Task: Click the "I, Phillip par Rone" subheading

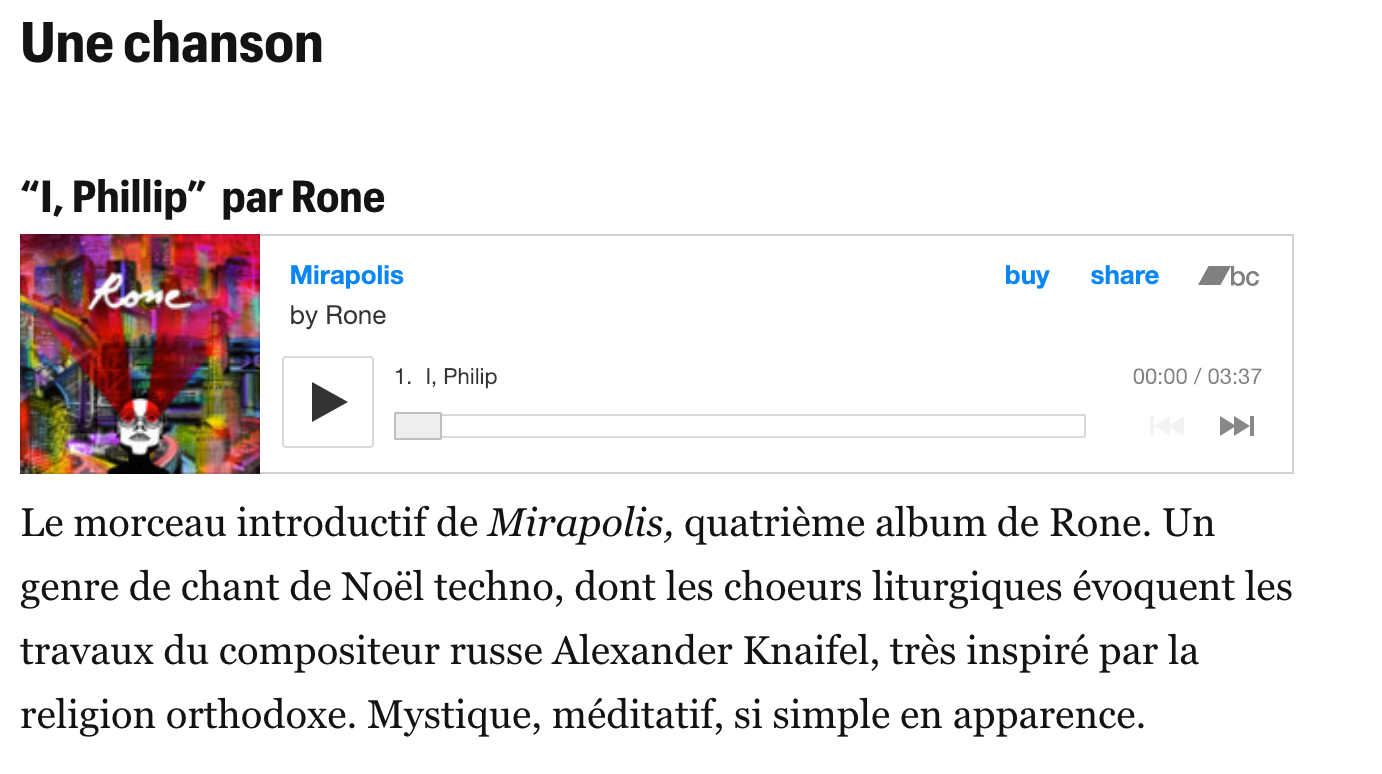Action: [x=203, y=197]
